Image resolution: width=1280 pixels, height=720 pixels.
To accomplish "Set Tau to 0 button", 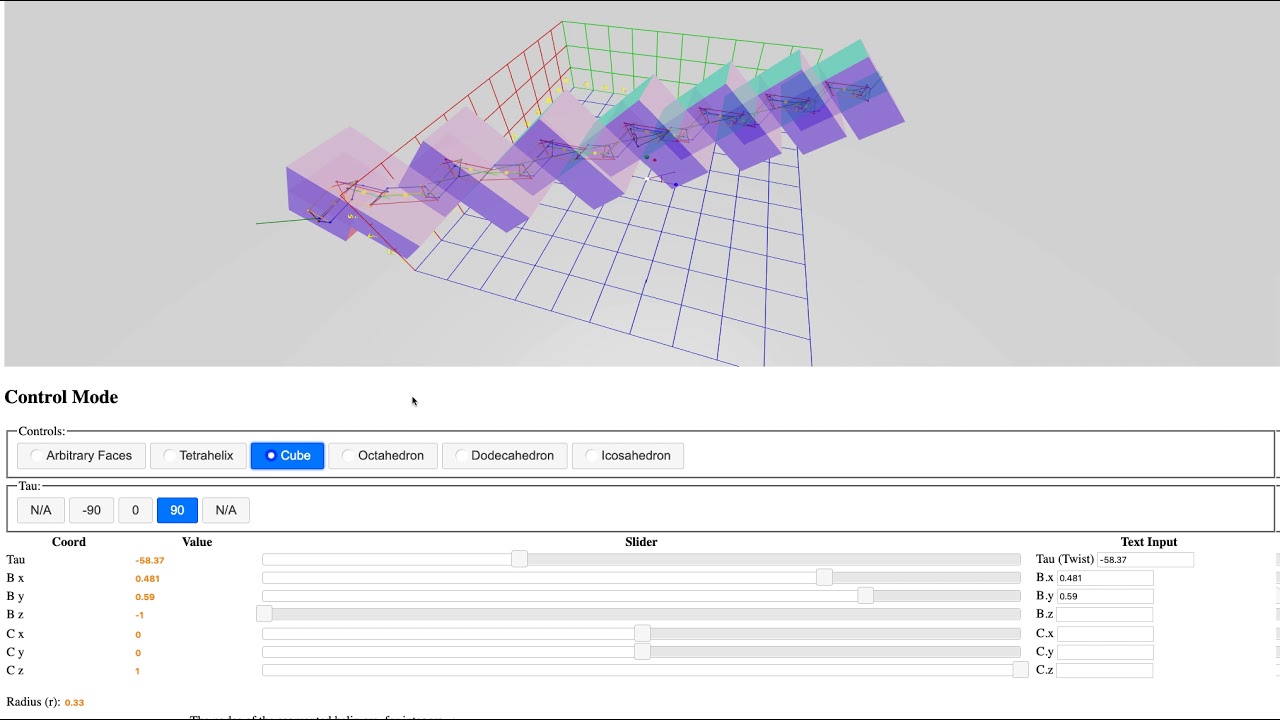I will (x=135, y=510).
